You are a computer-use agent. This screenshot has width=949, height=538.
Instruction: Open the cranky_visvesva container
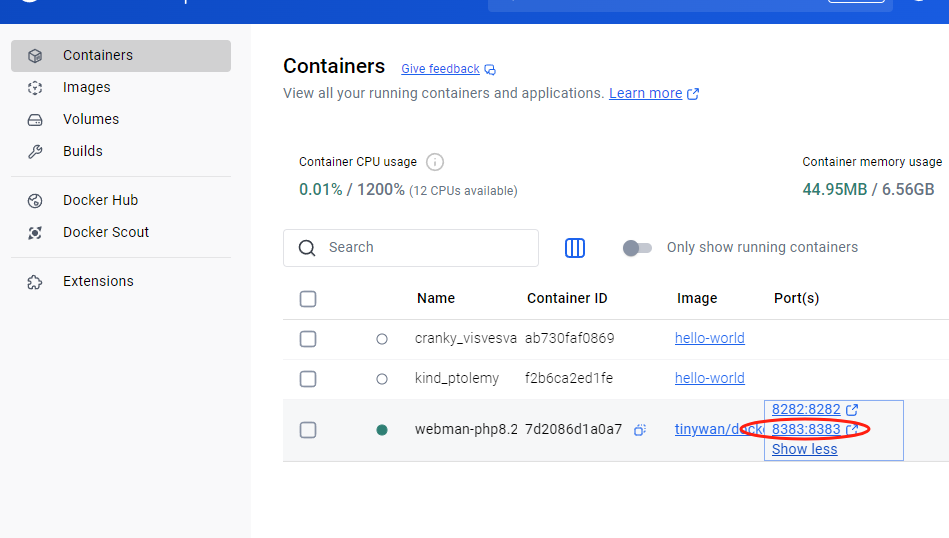(x=465, y=338)
